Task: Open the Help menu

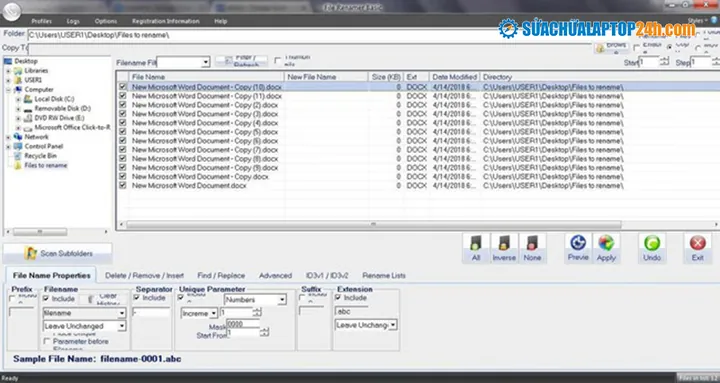Action: point(220,21)
